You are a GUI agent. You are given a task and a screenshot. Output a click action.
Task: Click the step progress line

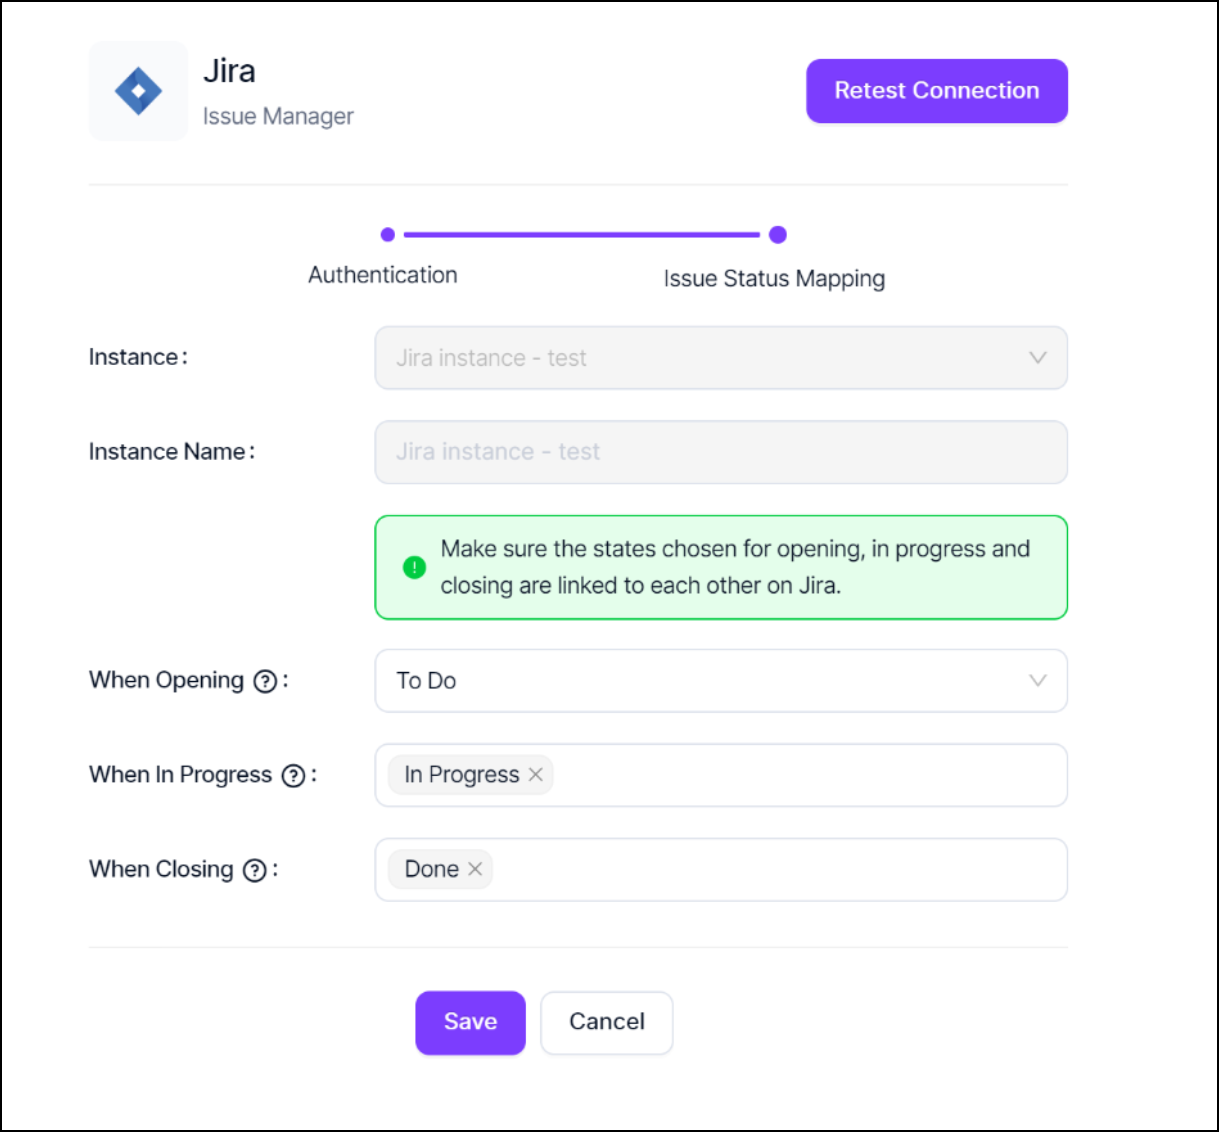pyautogui.click(x=582, y=235)
